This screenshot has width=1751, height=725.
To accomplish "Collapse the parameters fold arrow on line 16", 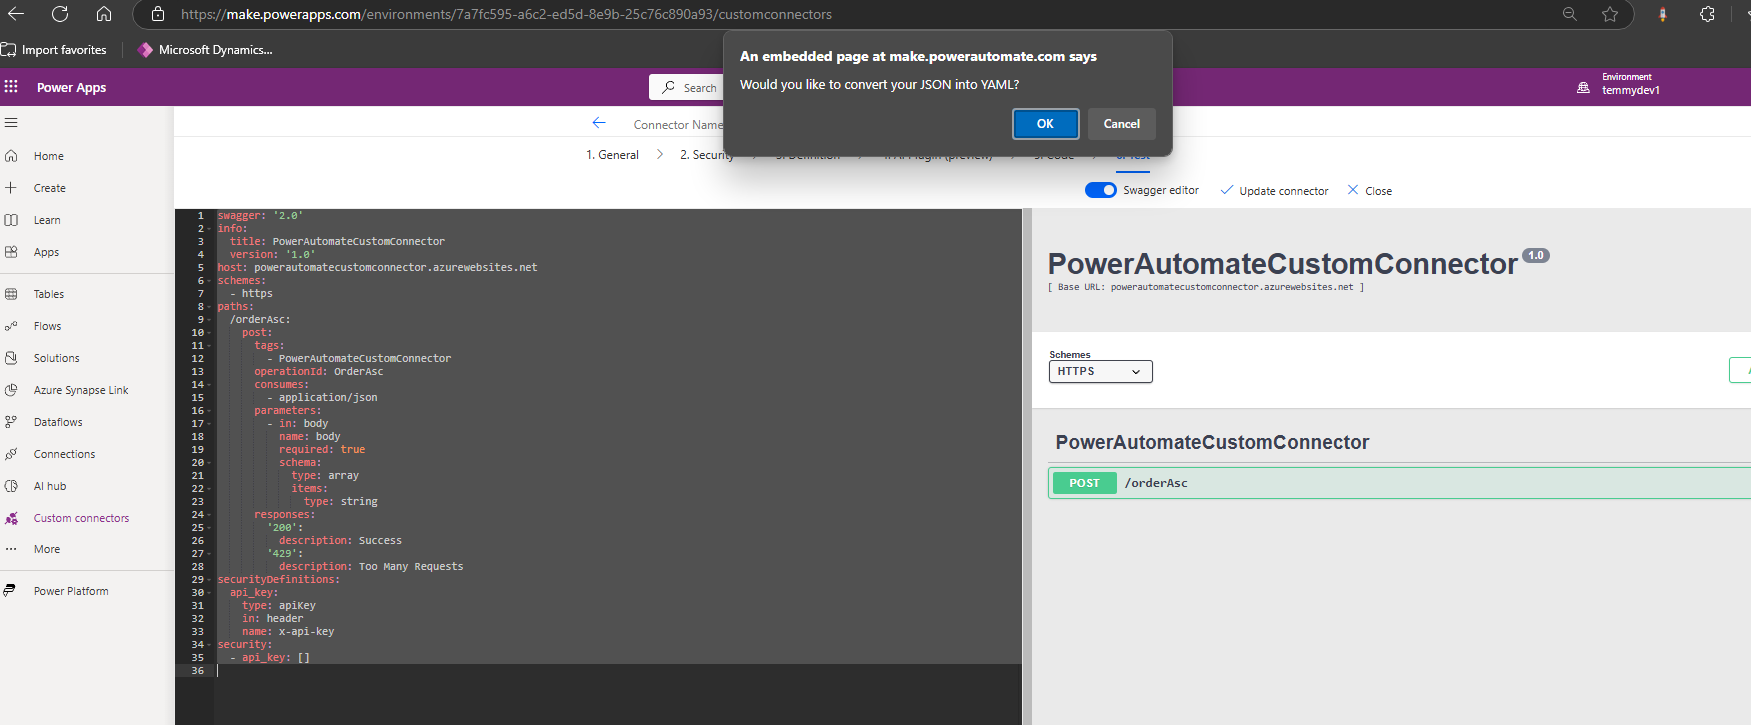I will click(x=209, y=411).
